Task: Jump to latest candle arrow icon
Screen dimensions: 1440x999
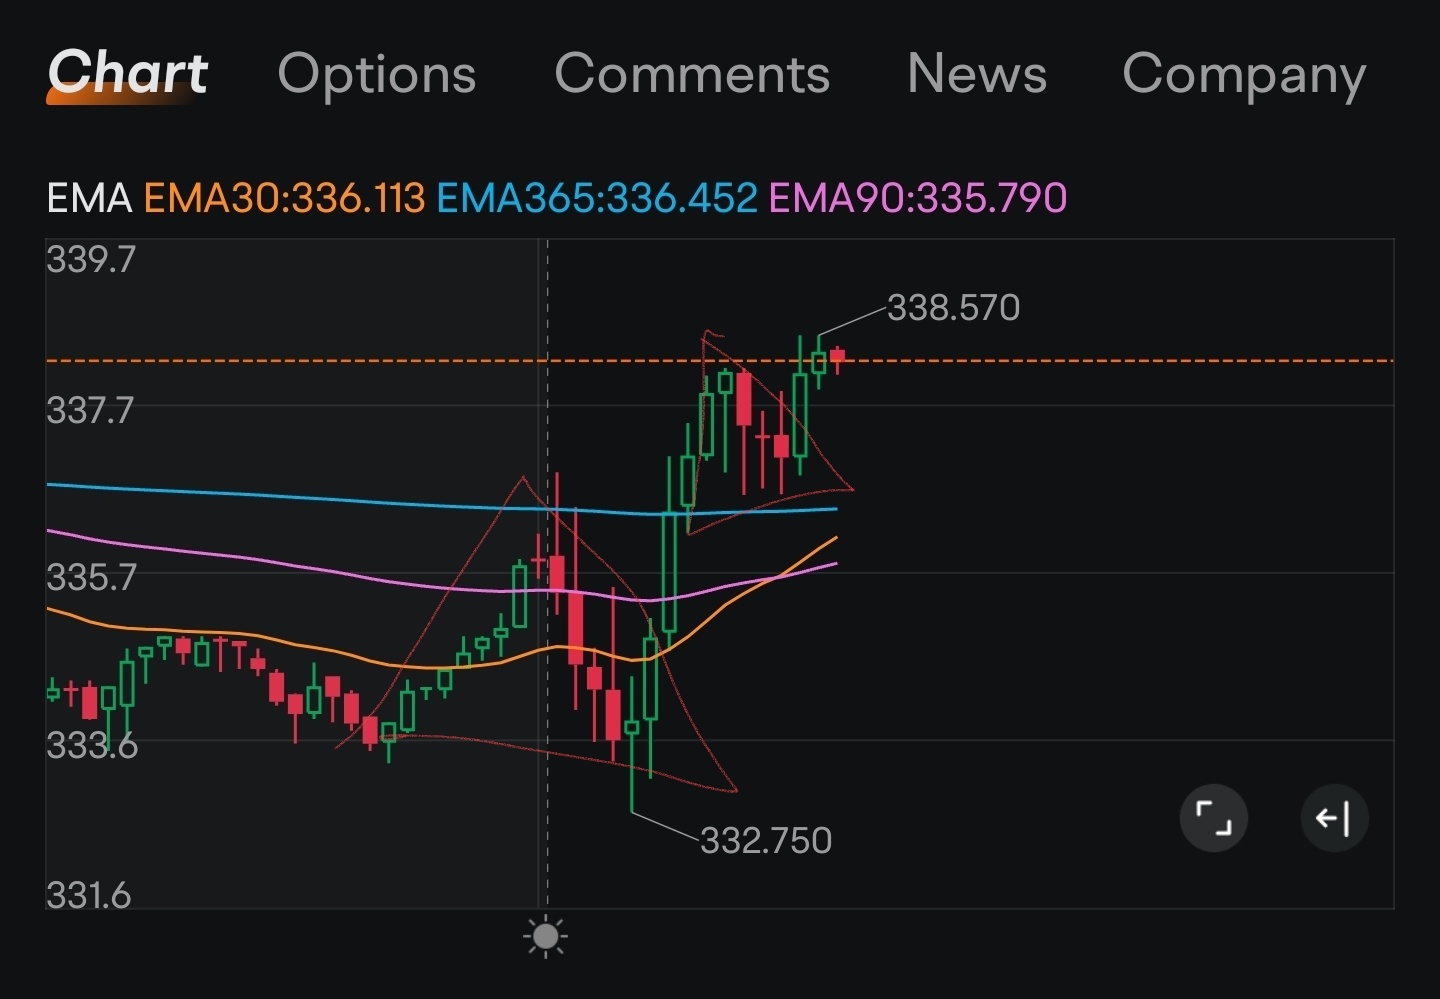Action: coord(1334,818)
